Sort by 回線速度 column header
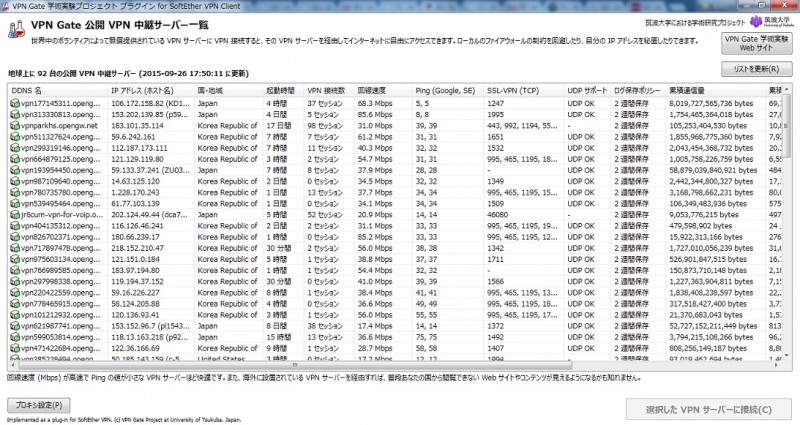 (383, 91)
